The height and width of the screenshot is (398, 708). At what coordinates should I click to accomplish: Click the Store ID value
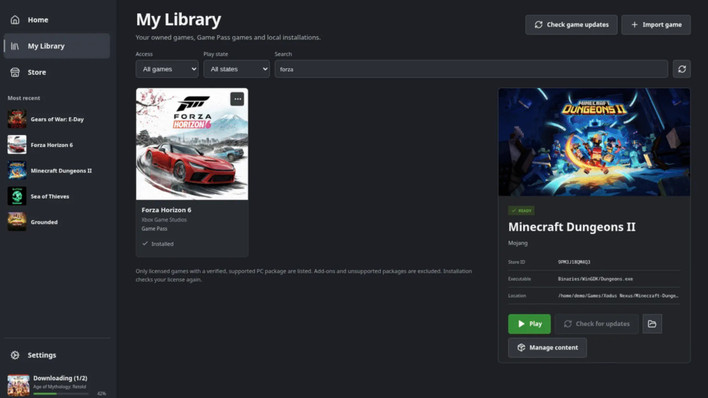coord(574,262)
